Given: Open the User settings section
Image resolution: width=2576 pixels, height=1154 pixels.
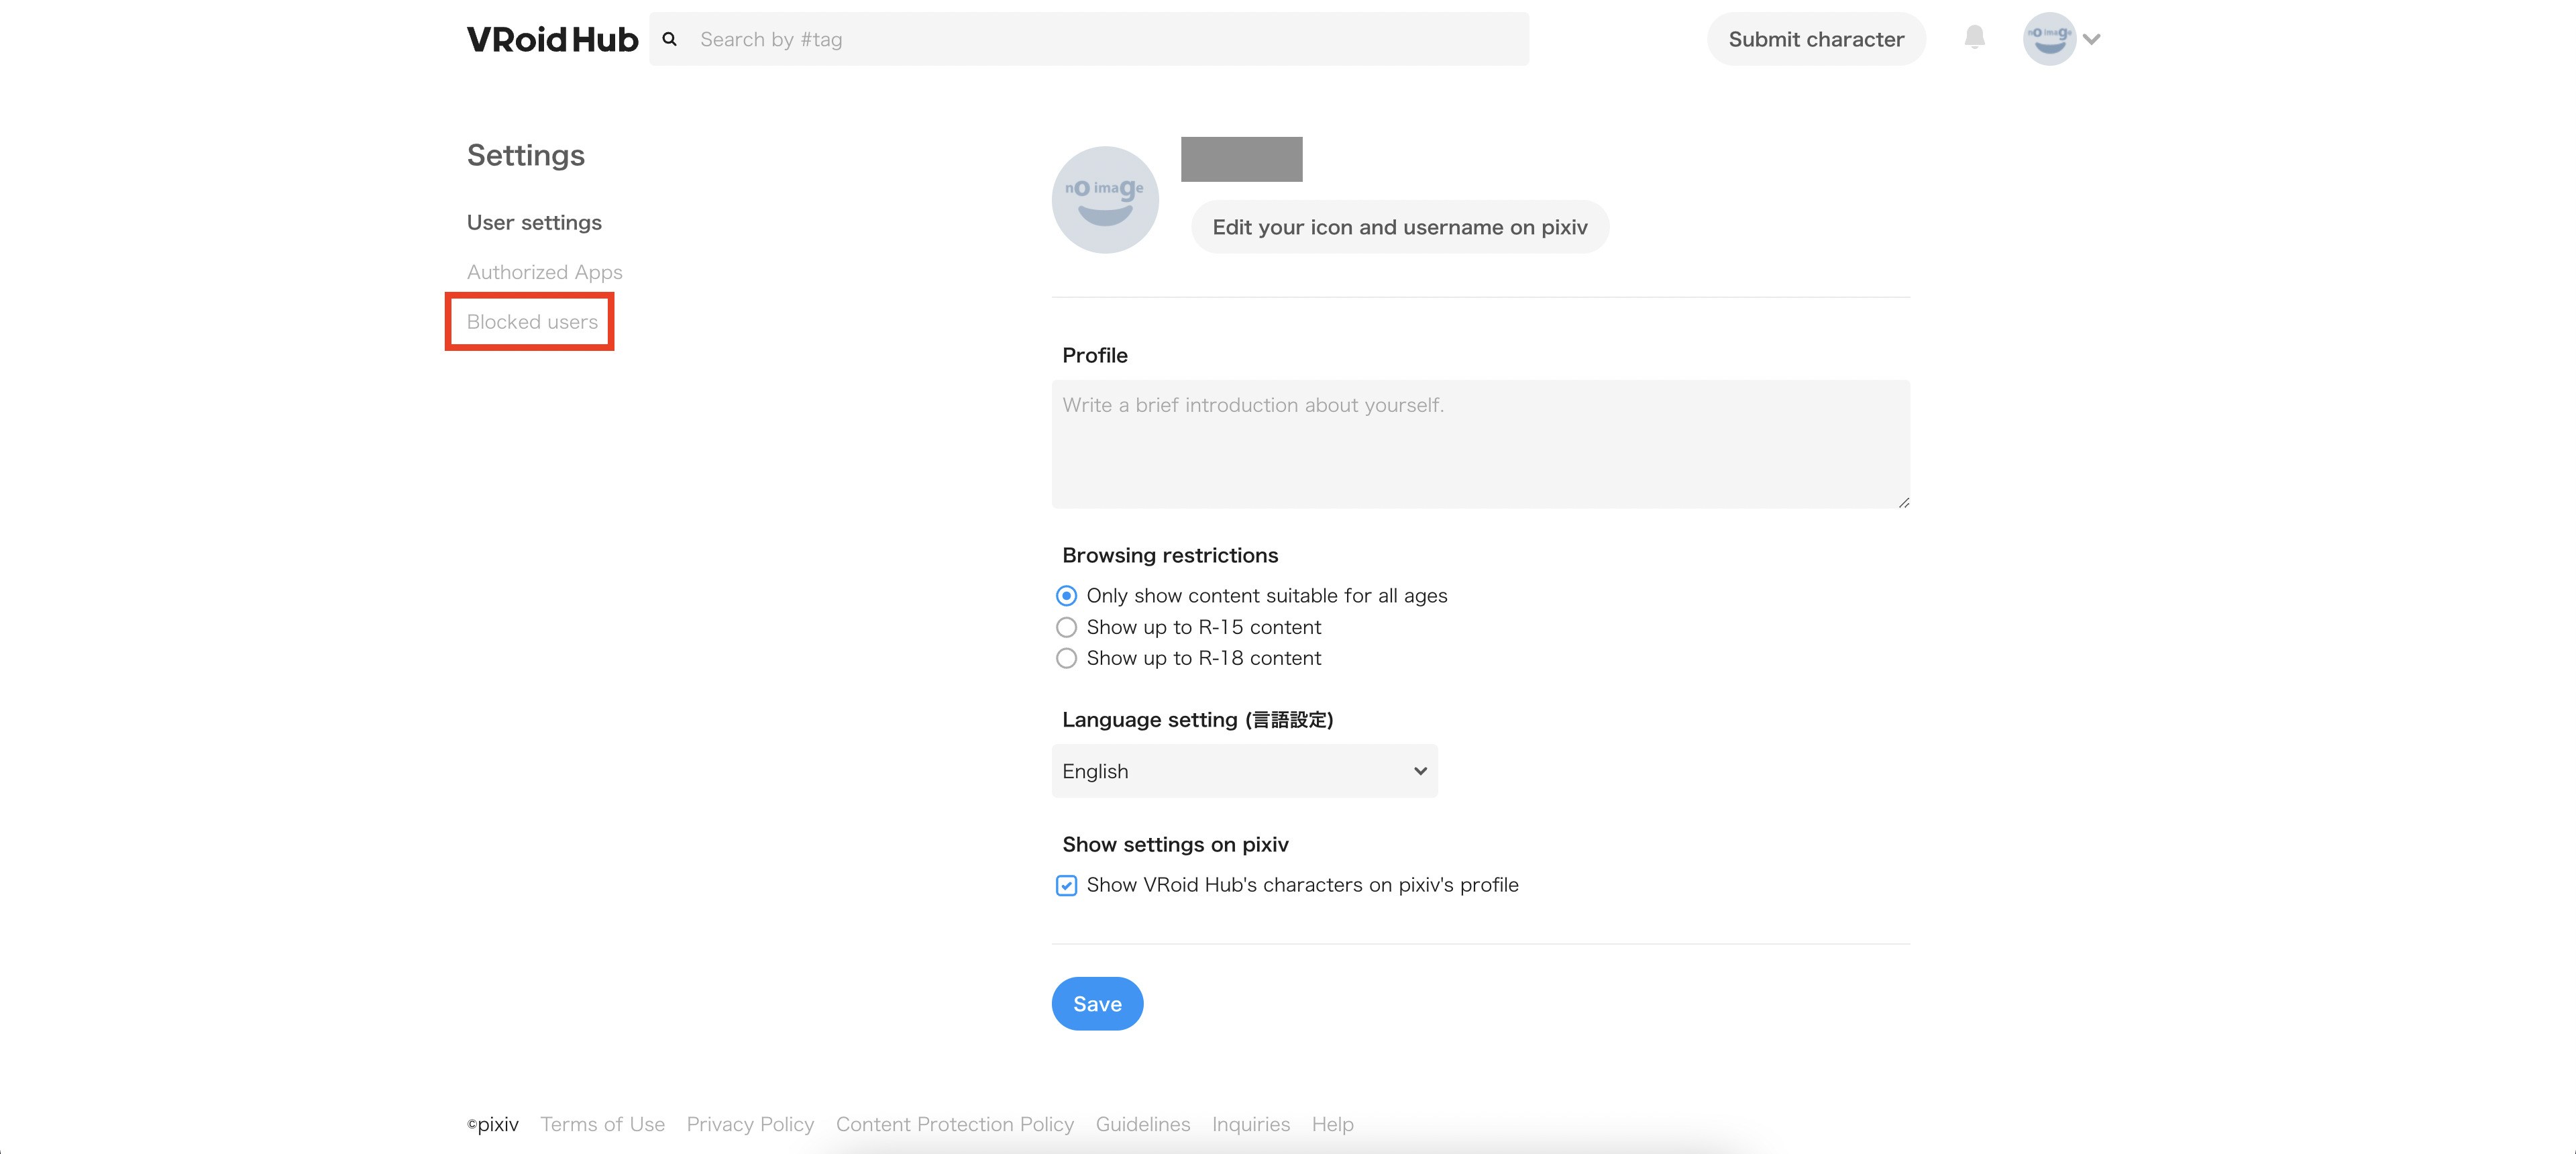Looking at the screenshot, I should click(x=534, y=222).
